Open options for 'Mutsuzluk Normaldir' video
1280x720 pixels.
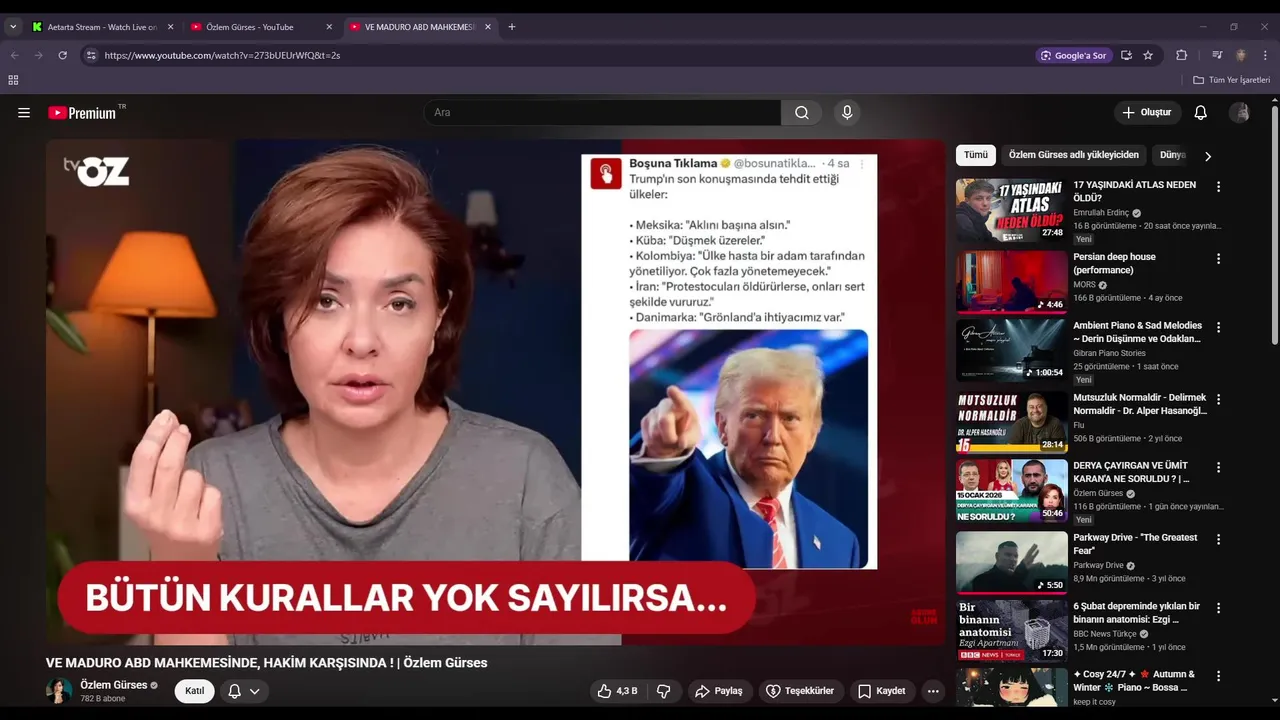[x=1218, y=399]
